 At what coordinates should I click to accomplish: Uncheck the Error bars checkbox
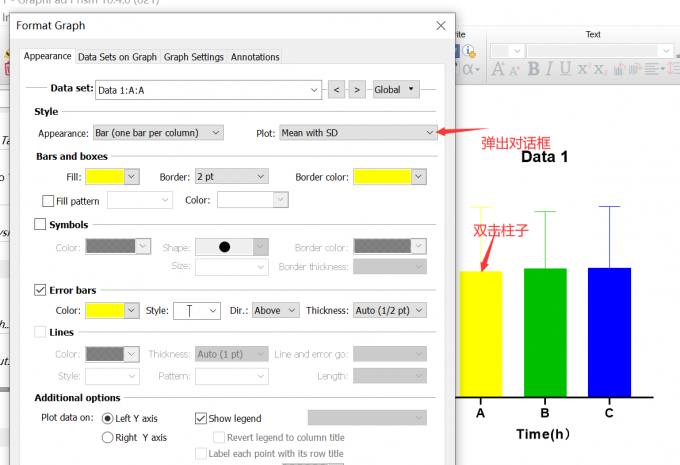coord(41,290)
